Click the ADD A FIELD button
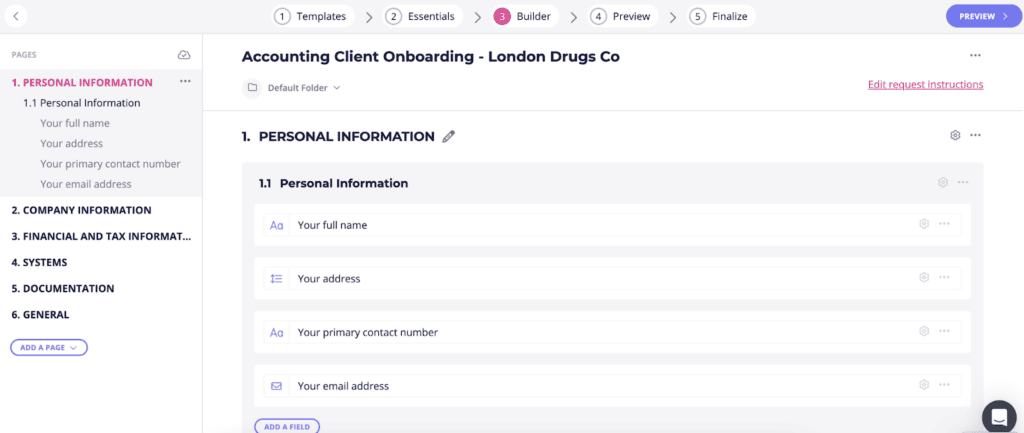This screenshot has width=1024, height=433. tap(287, 426)
